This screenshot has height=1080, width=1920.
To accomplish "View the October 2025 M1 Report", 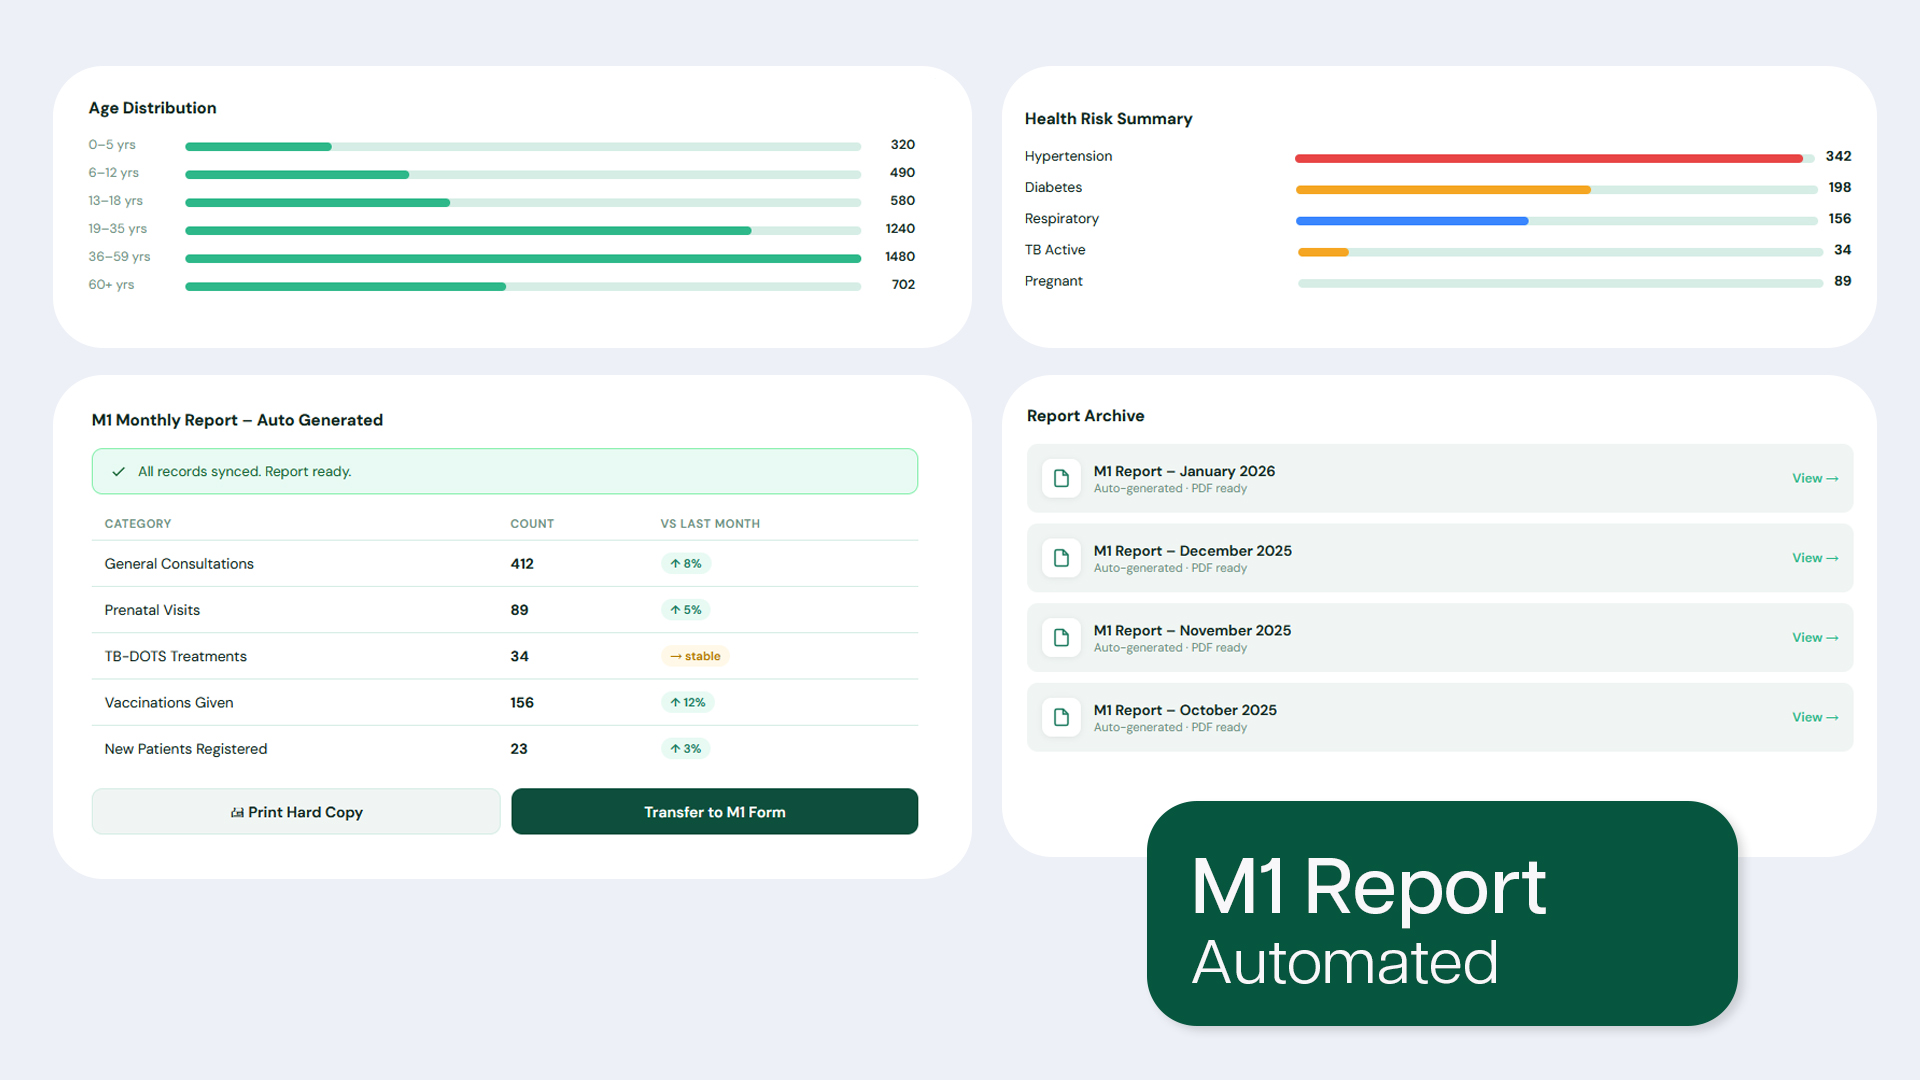I will pos(1814,717).
